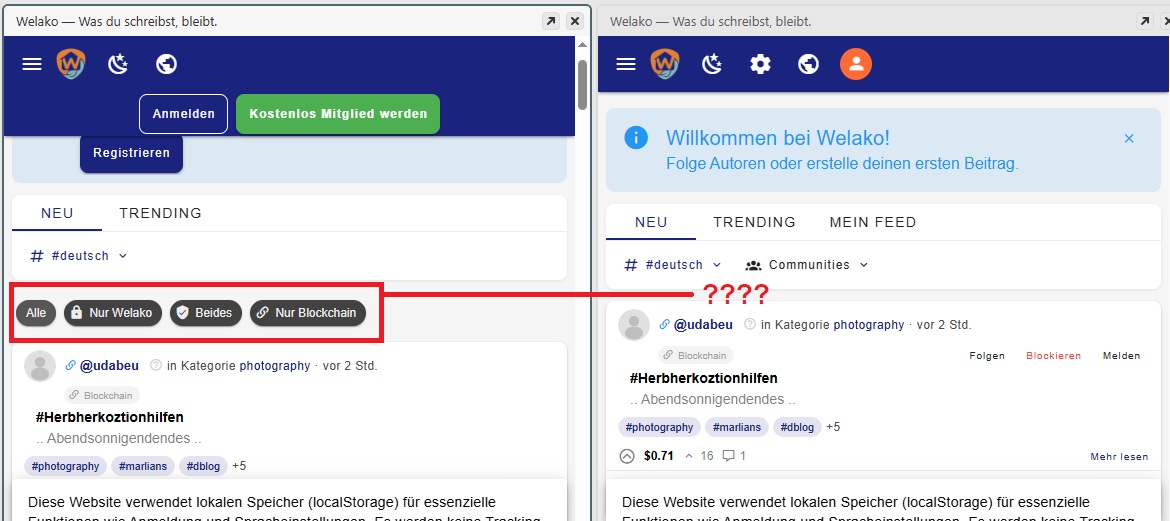Open #Herbherkoztionhilfen post in left window
Viewport: 1170px width, 521px height.
[x=109, y=417]
